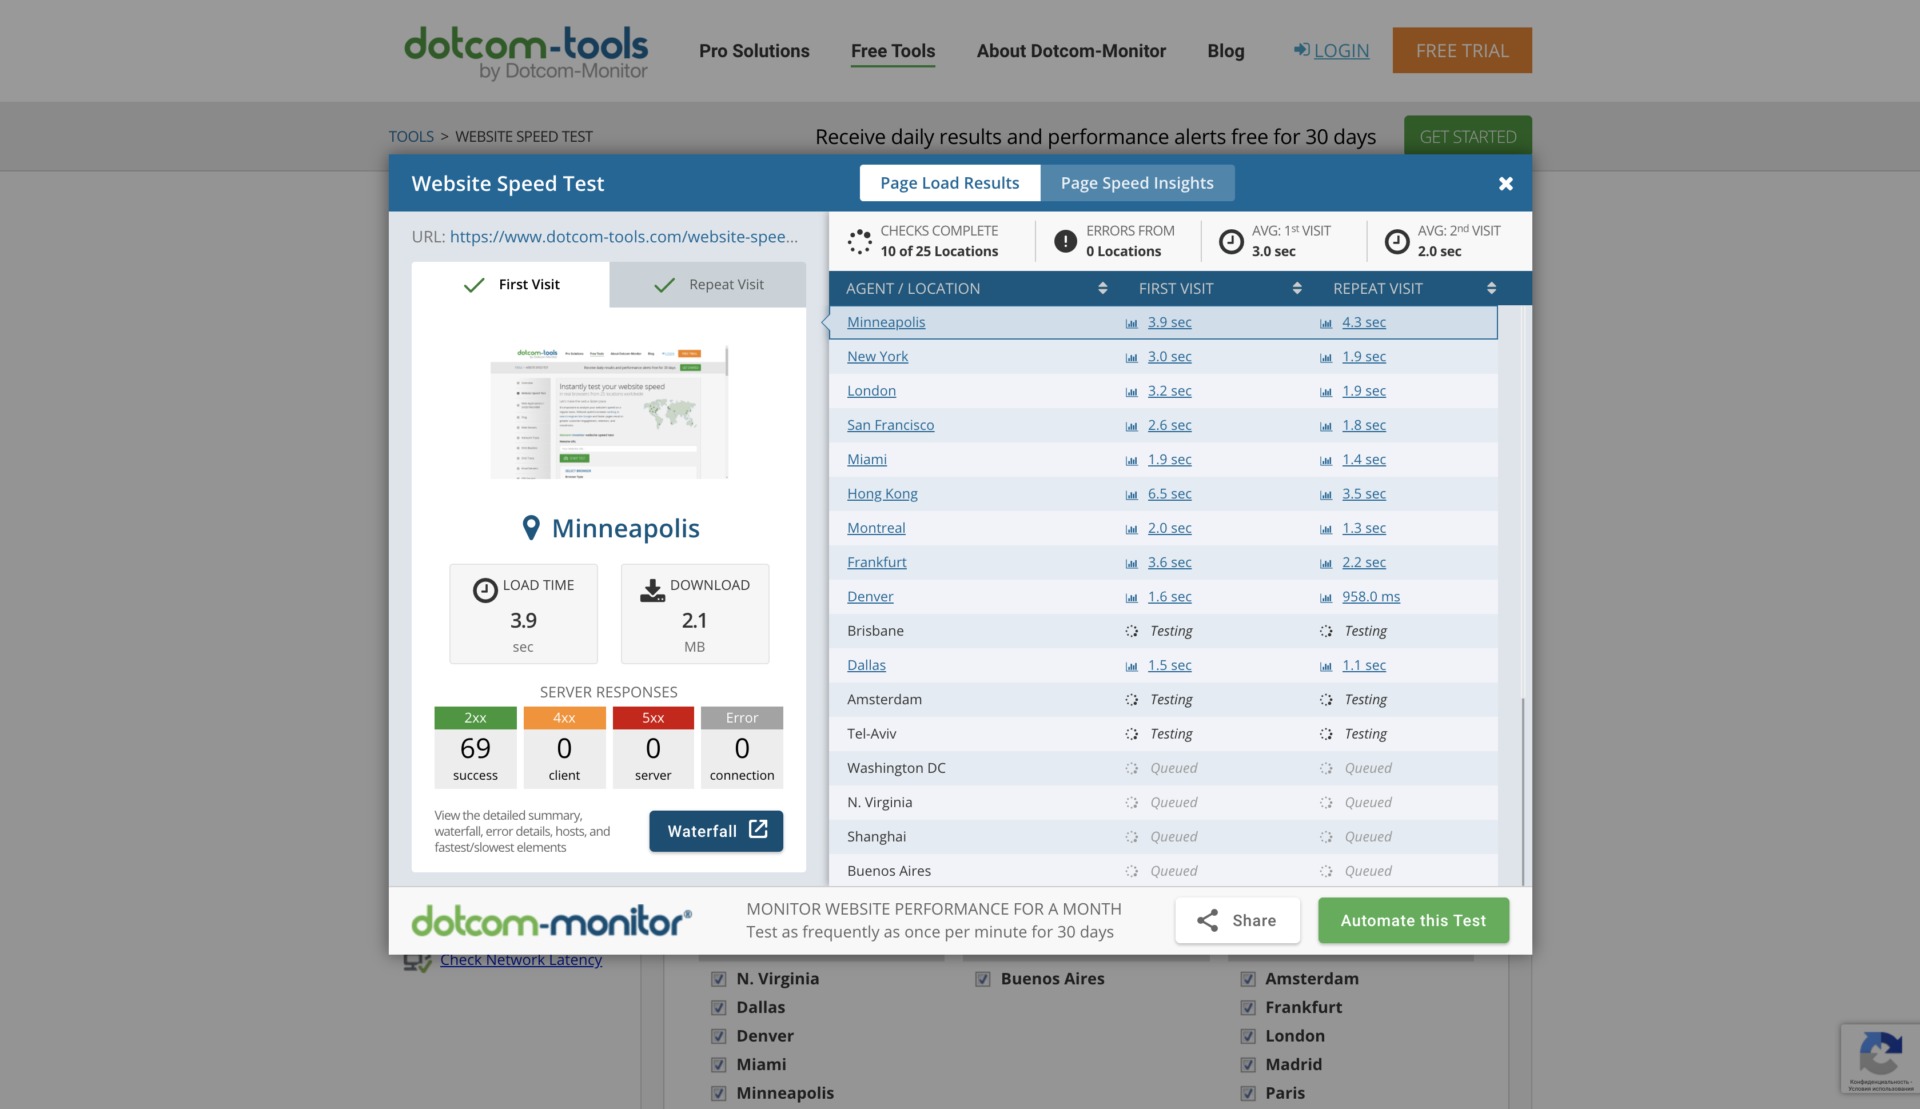Check the Buenos Aires location checkbox
1920x1109 pixels.
(983, 978)
